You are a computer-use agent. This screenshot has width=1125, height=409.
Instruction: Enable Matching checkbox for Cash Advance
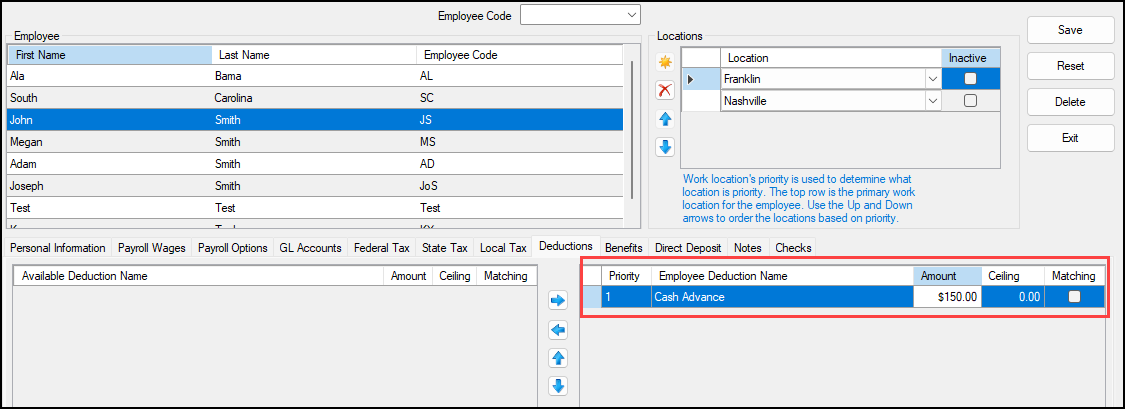tap(1074, 296)
